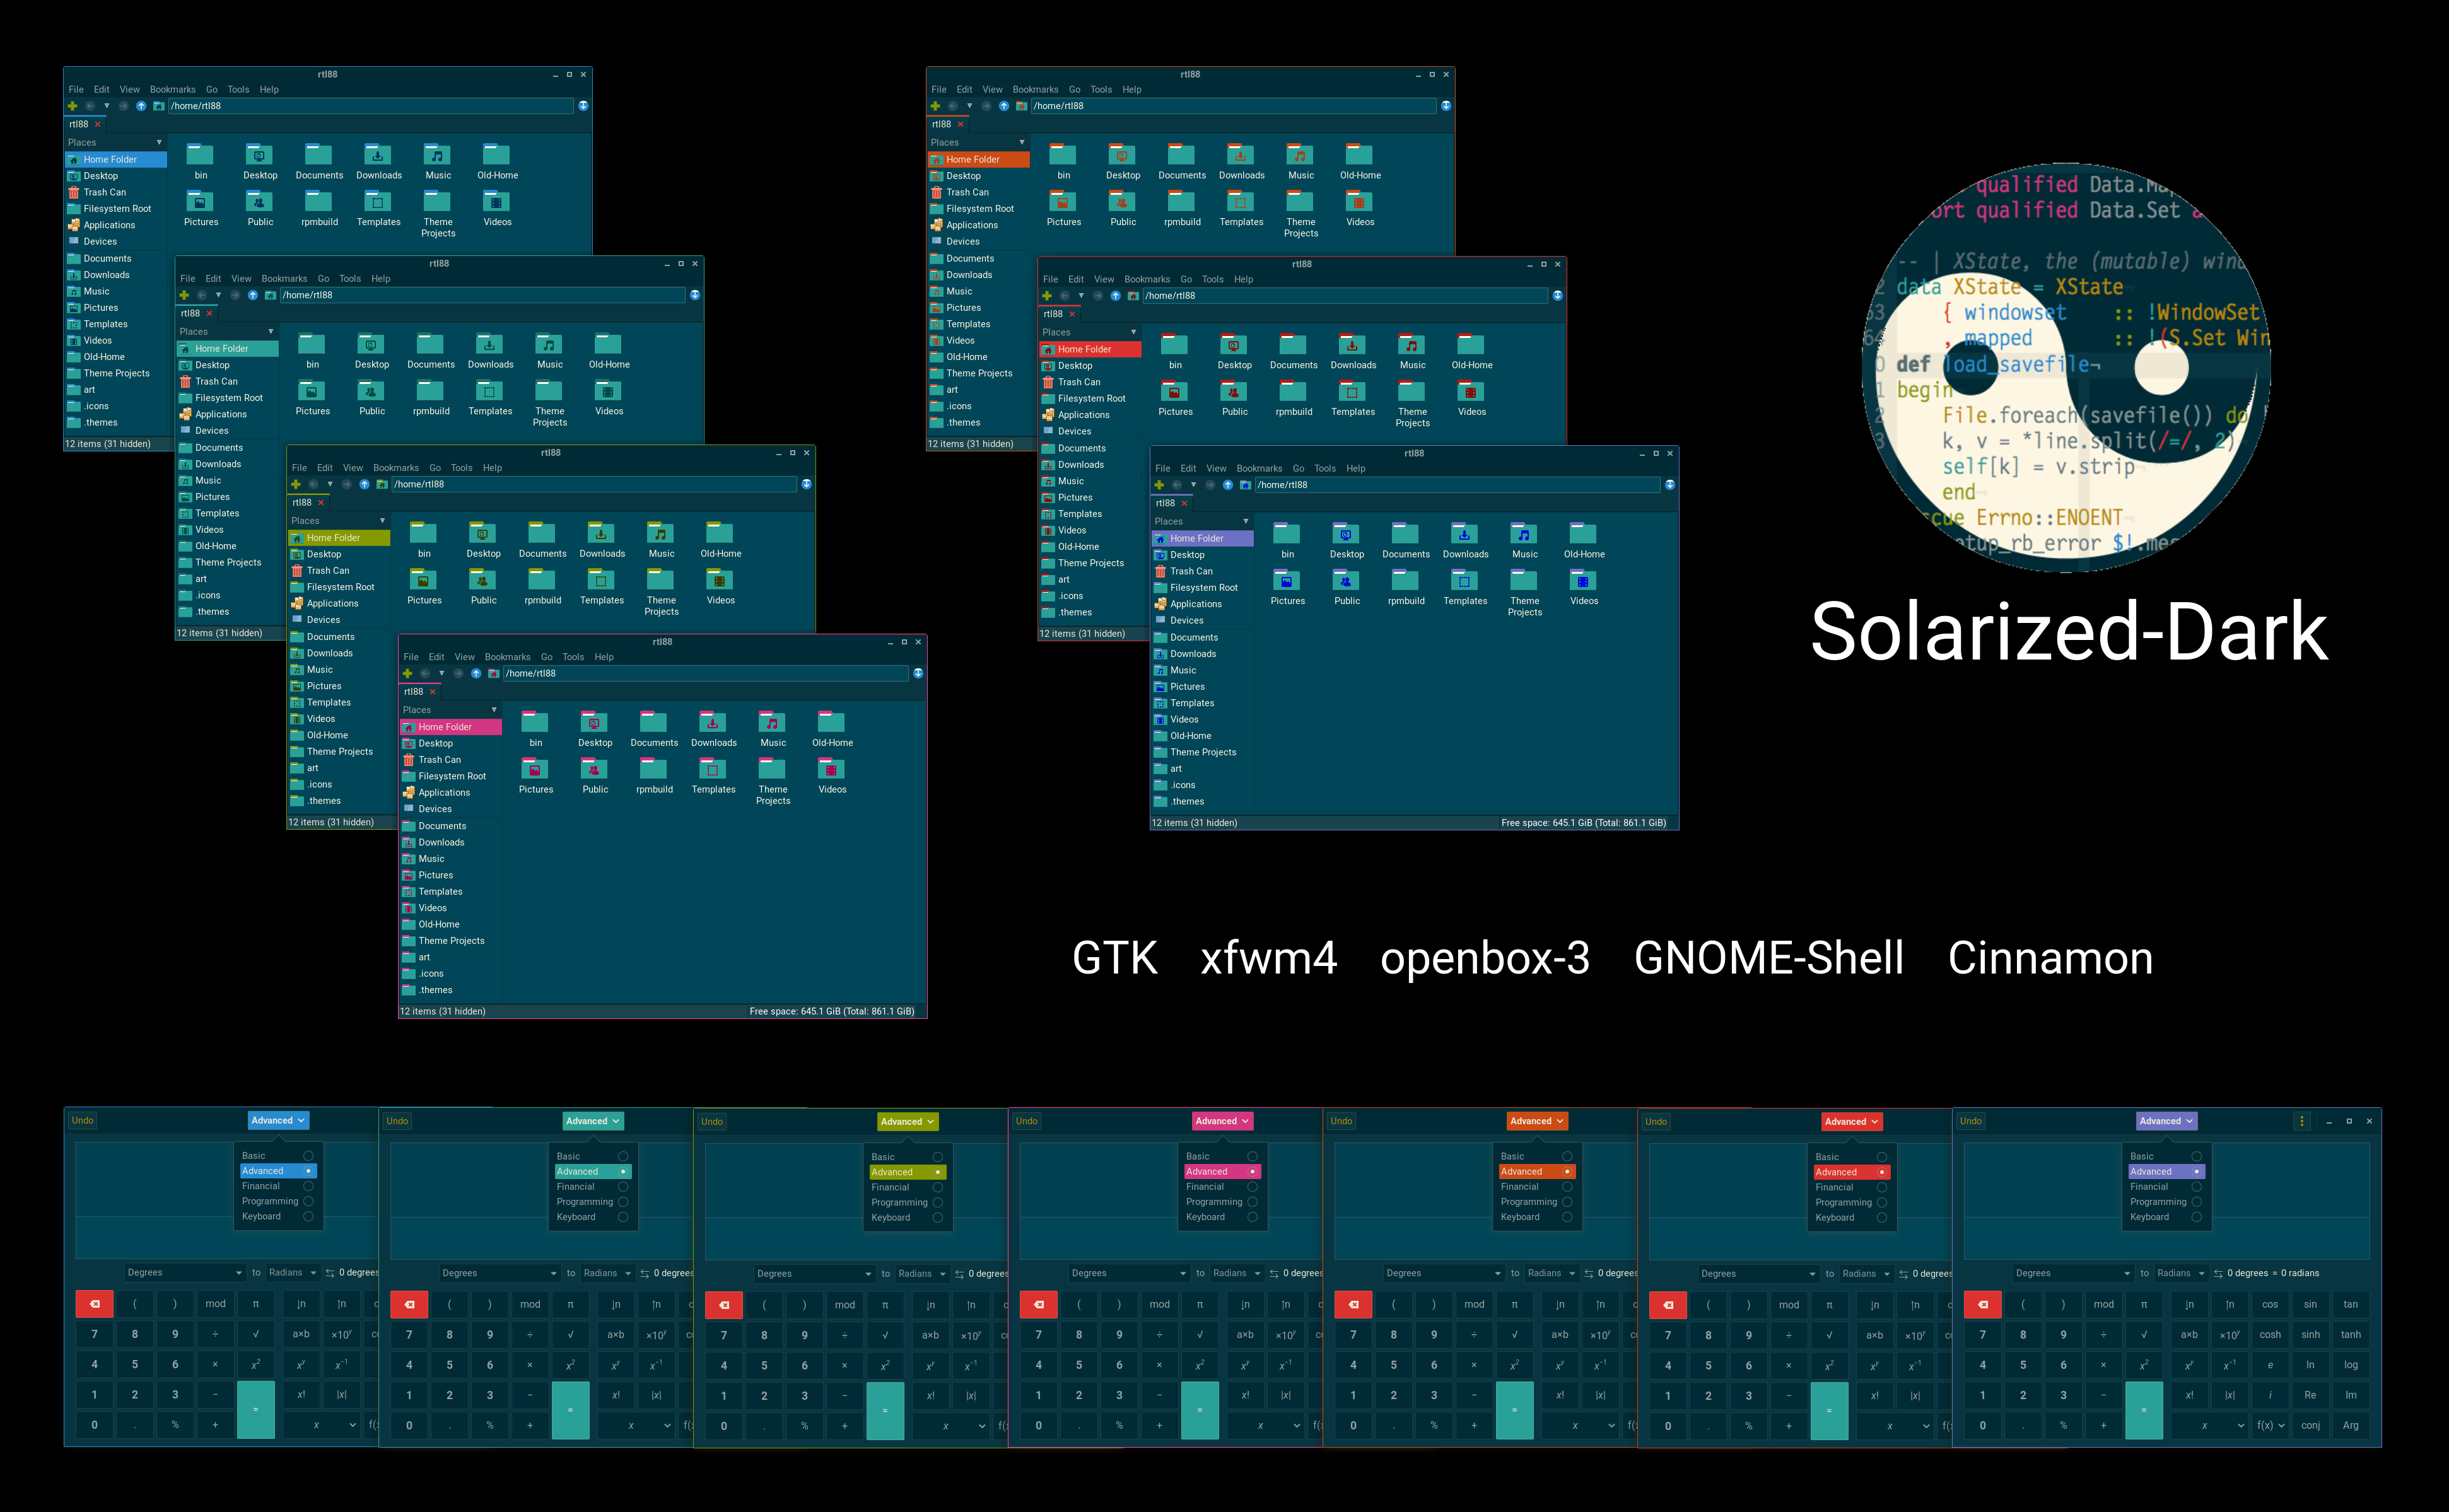This screenshot has width=2449, height=1512.
Task: Open the Radians unit dropdown in the violet calculator
Action: (x=2181, y=1273)
